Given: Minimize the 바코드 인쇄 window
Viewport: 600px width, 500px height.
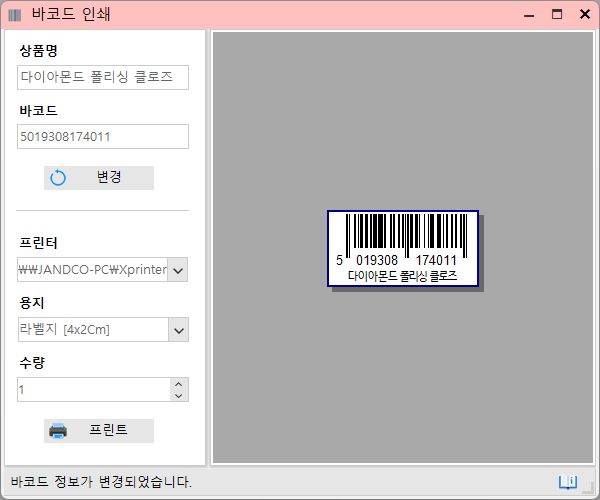Looking at the screenshot, I should 529,15.
